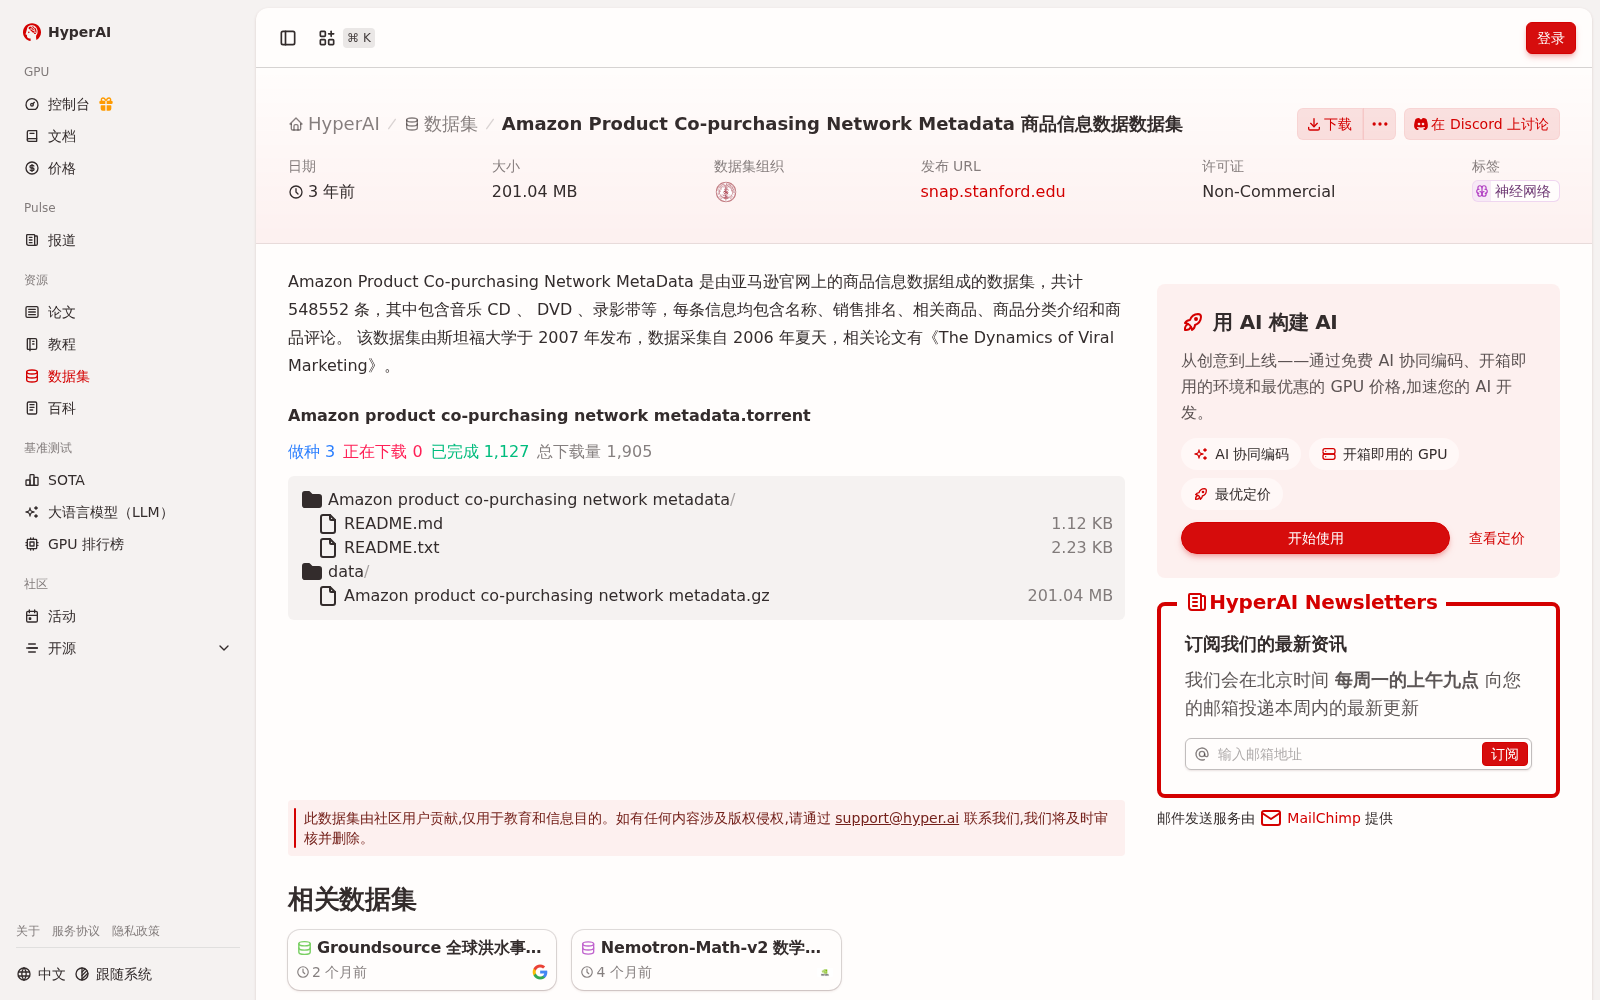
Task: Click the 开始使用 button
Action: click(1315, 538)
